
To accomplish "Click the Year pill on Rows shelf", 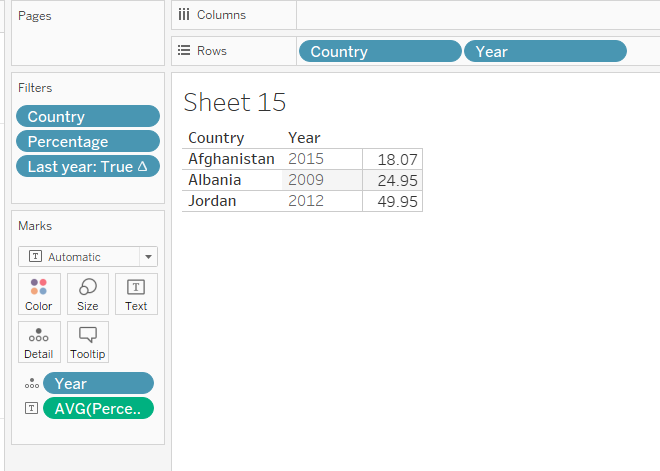I will pyautogui.click(x=545, y=52).
